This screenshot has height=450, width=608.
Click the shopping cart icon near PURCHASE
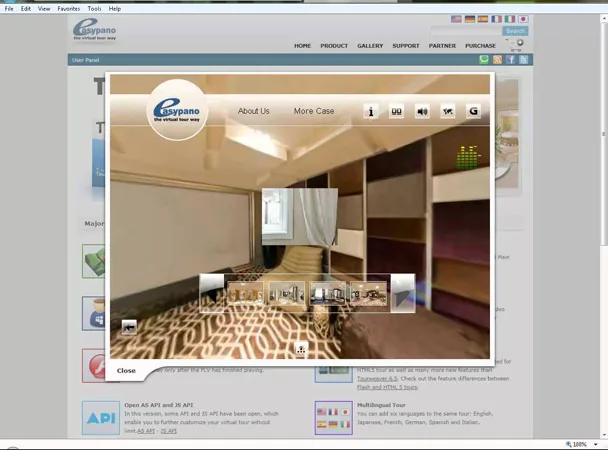516,45
